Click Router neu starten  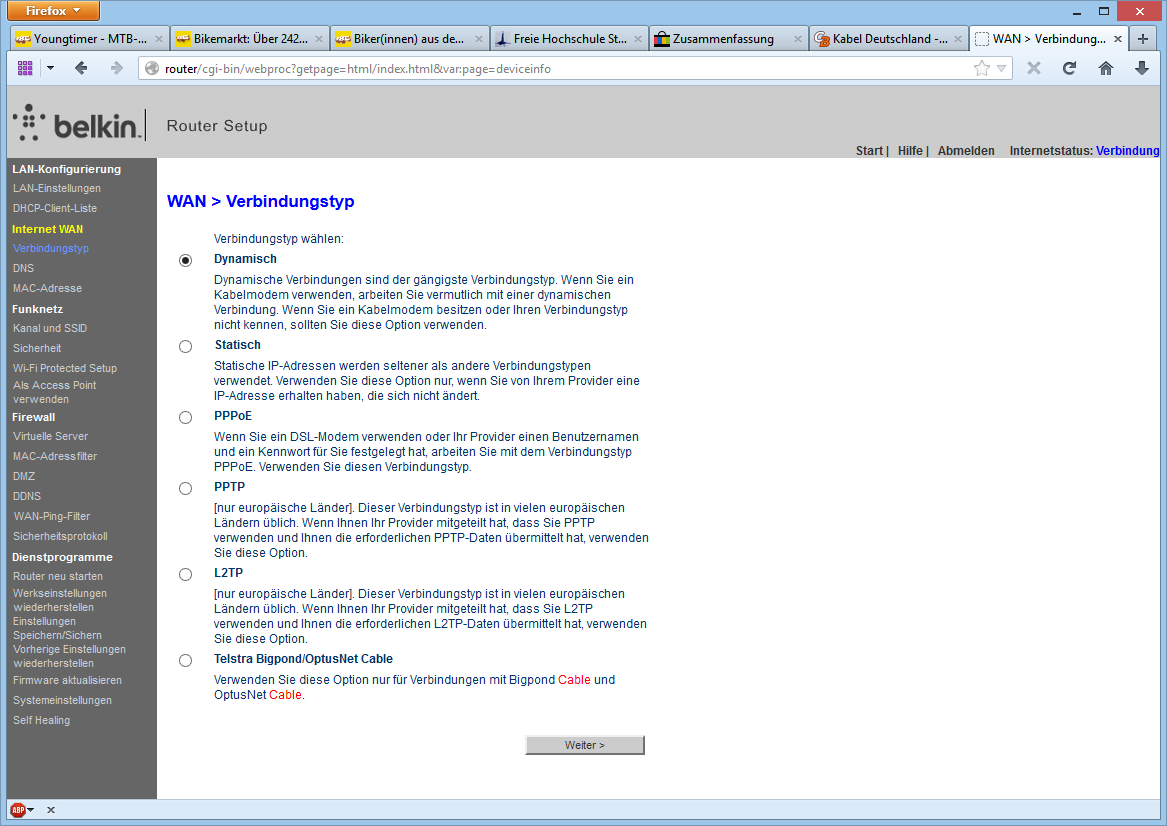pos(58,576)
